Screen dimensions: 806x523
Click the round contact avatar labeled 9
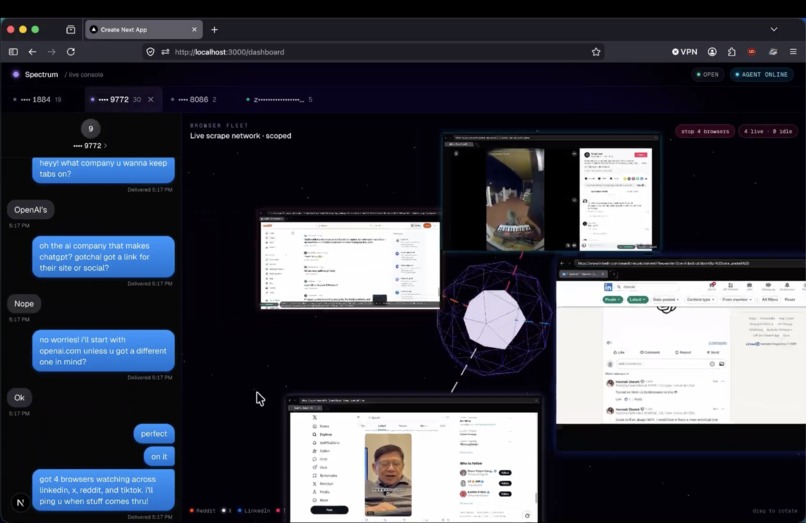click(x=90, y=129)
